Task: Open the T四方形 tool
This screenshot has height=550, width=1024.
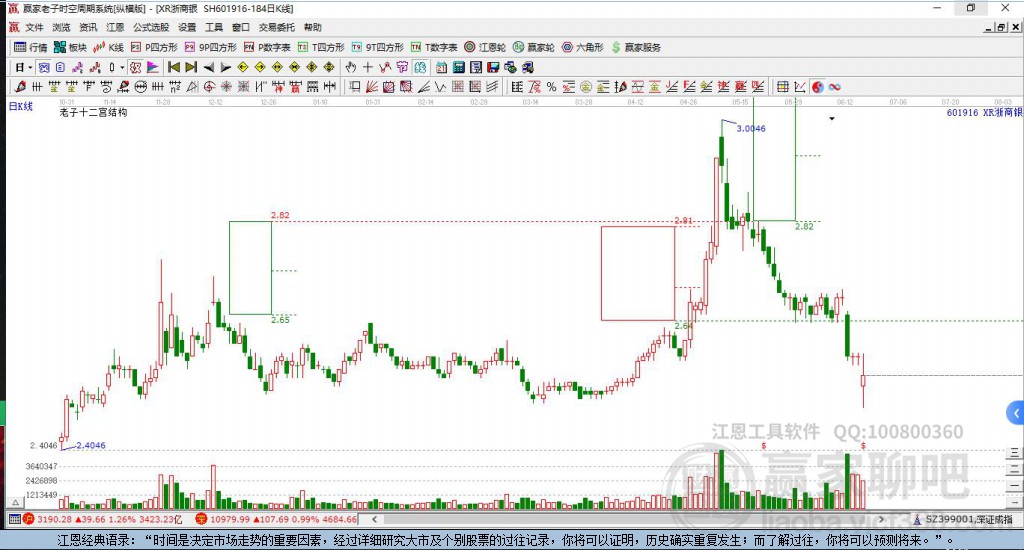Action: pyautogui.click(x=321, y=47)
